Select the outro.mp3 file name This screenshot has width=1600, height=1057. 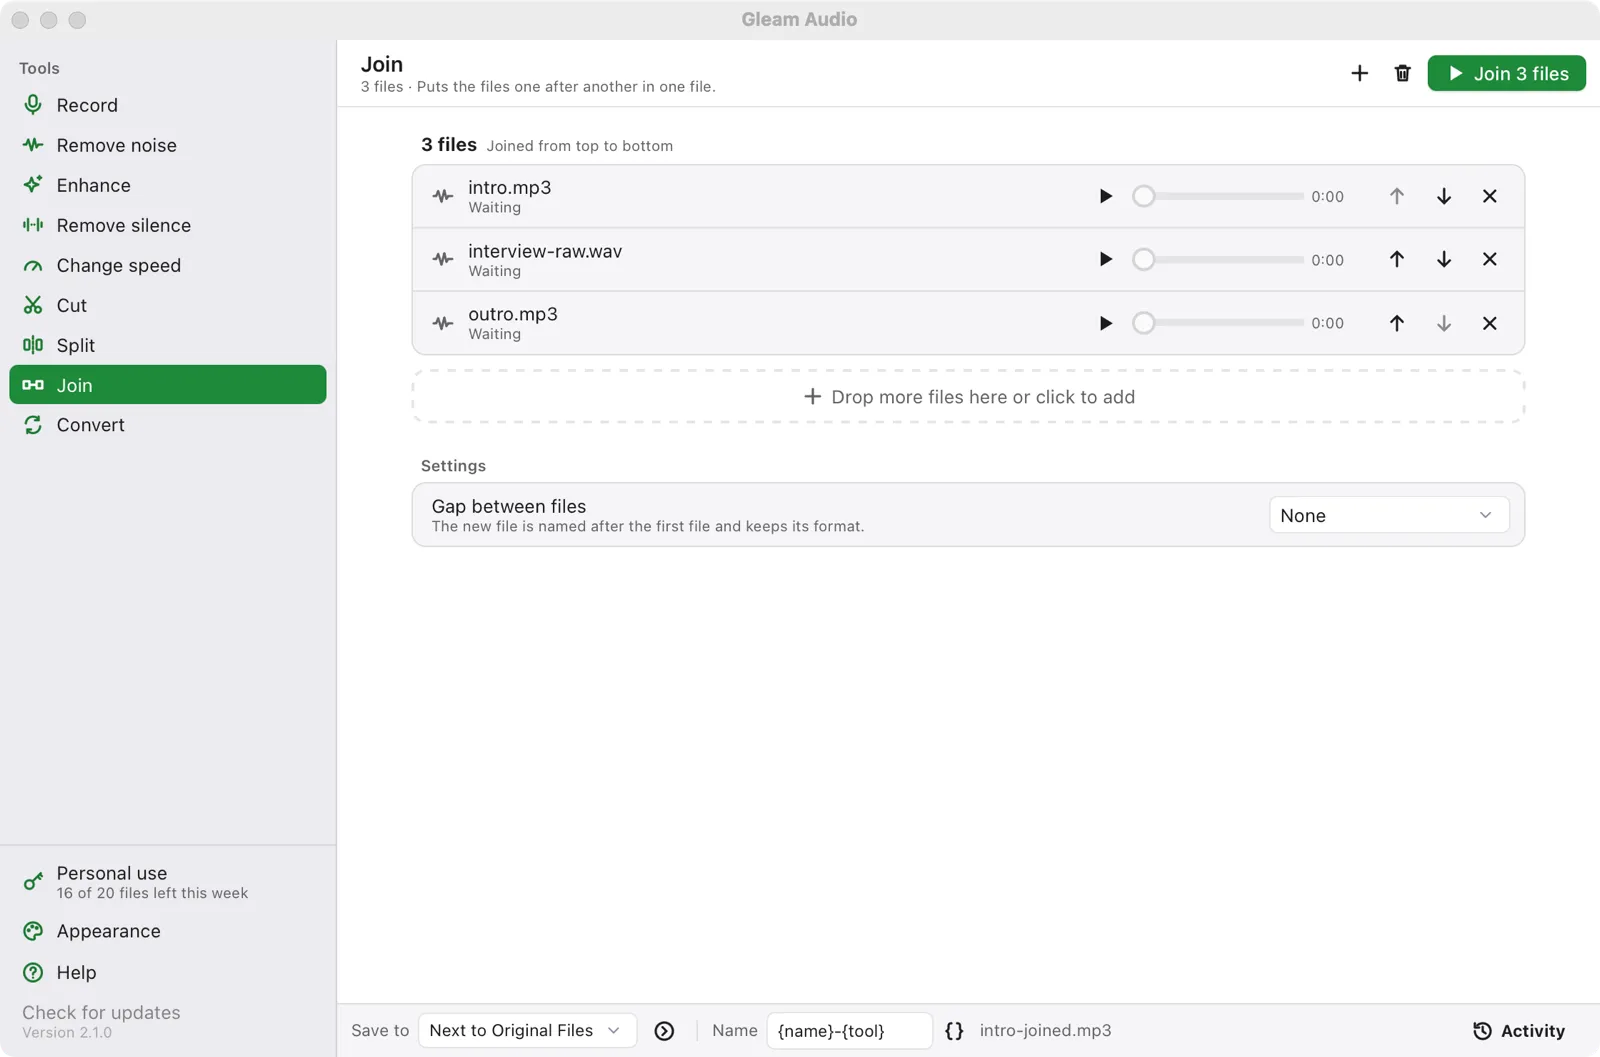[x=513, y=314]
